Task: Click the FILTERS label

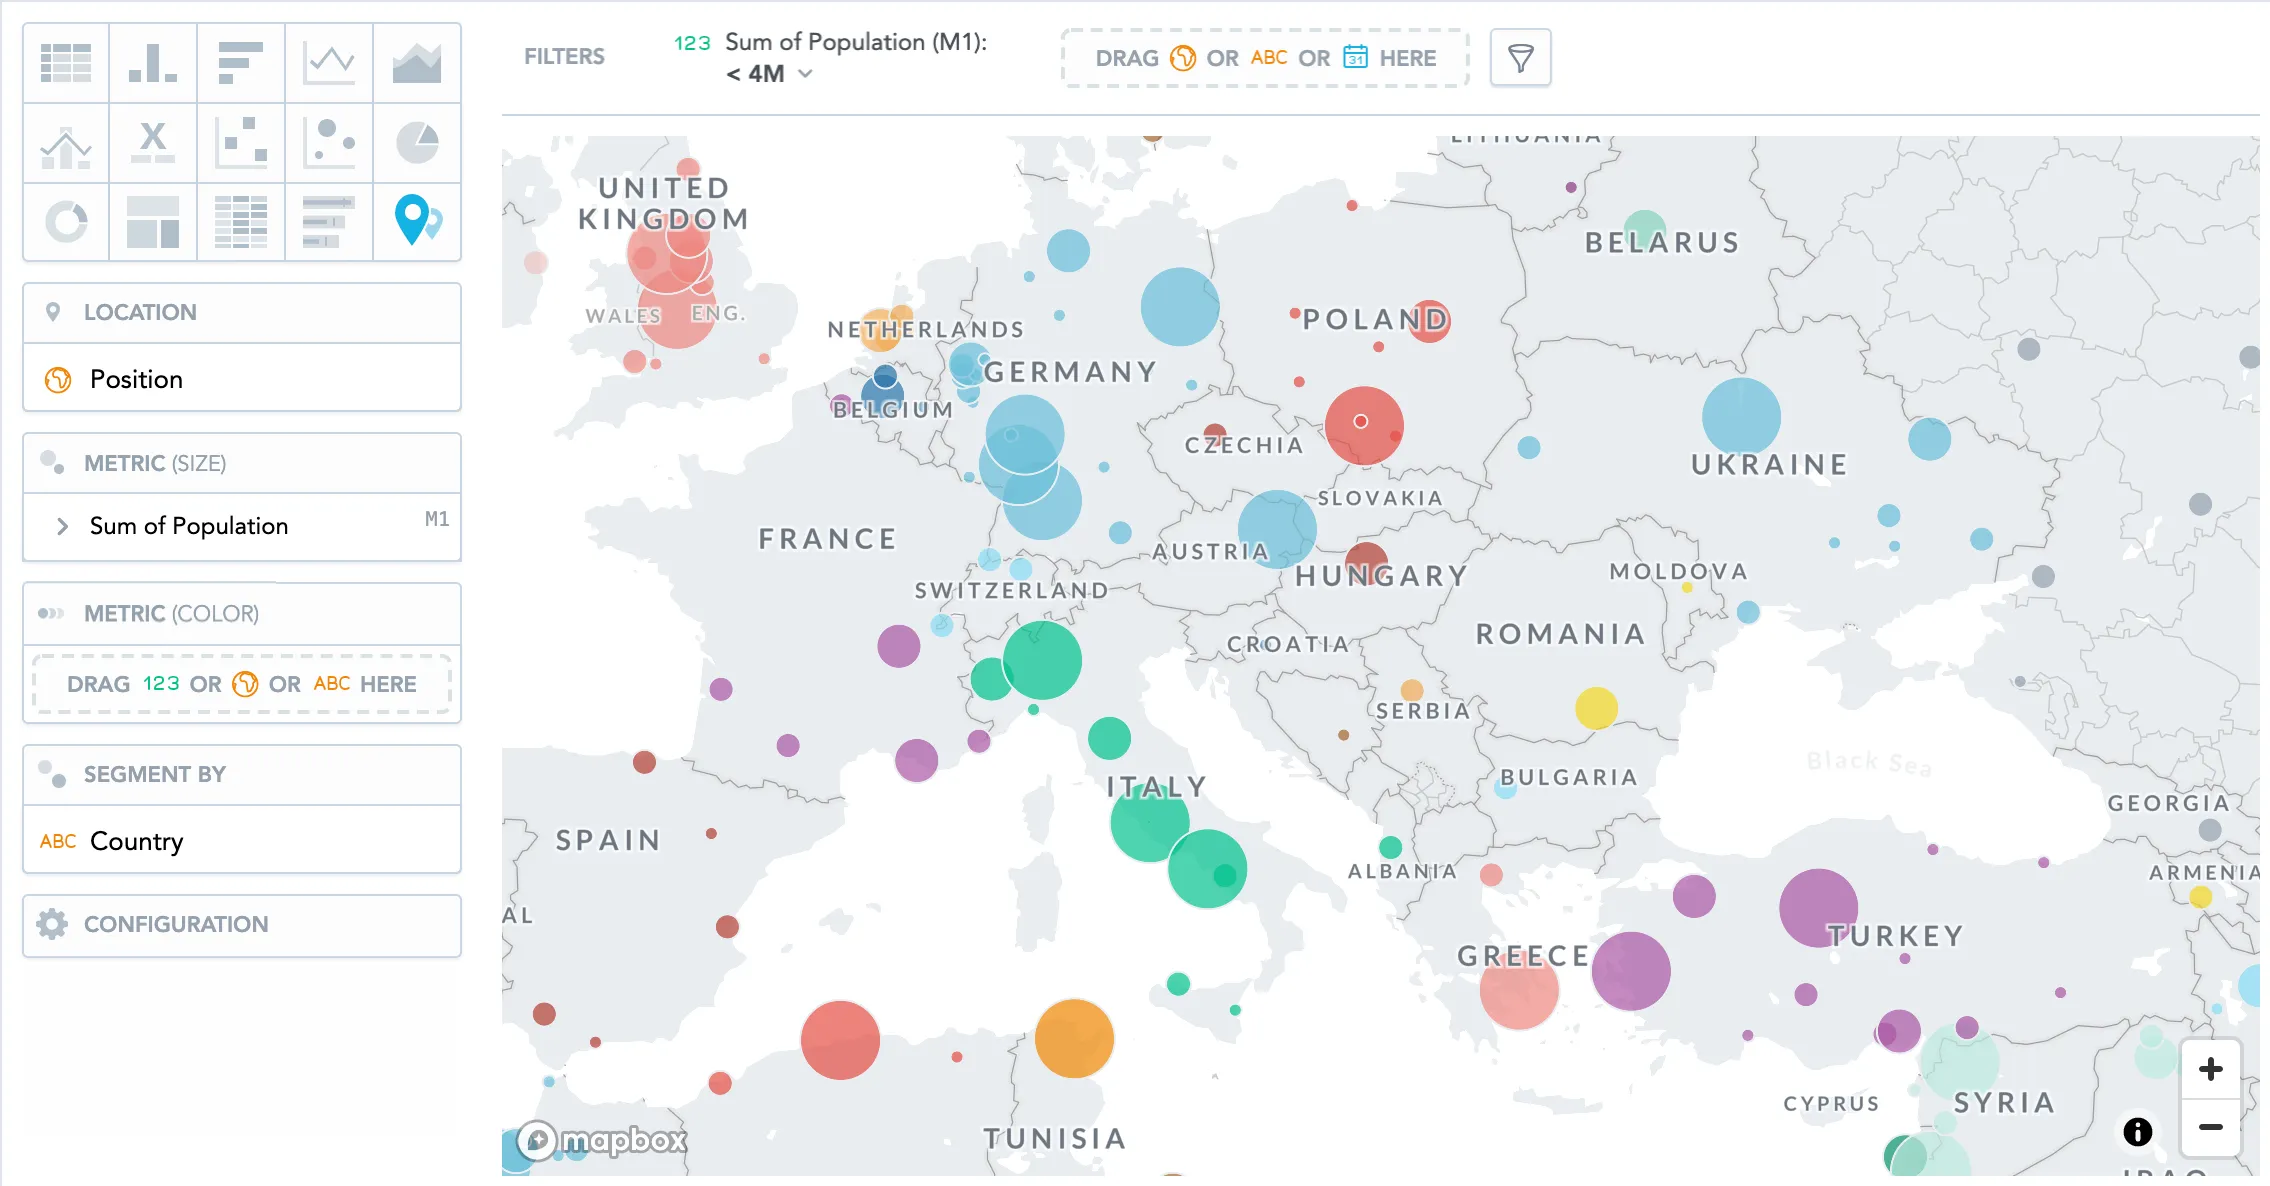Action: click(563, 57)
